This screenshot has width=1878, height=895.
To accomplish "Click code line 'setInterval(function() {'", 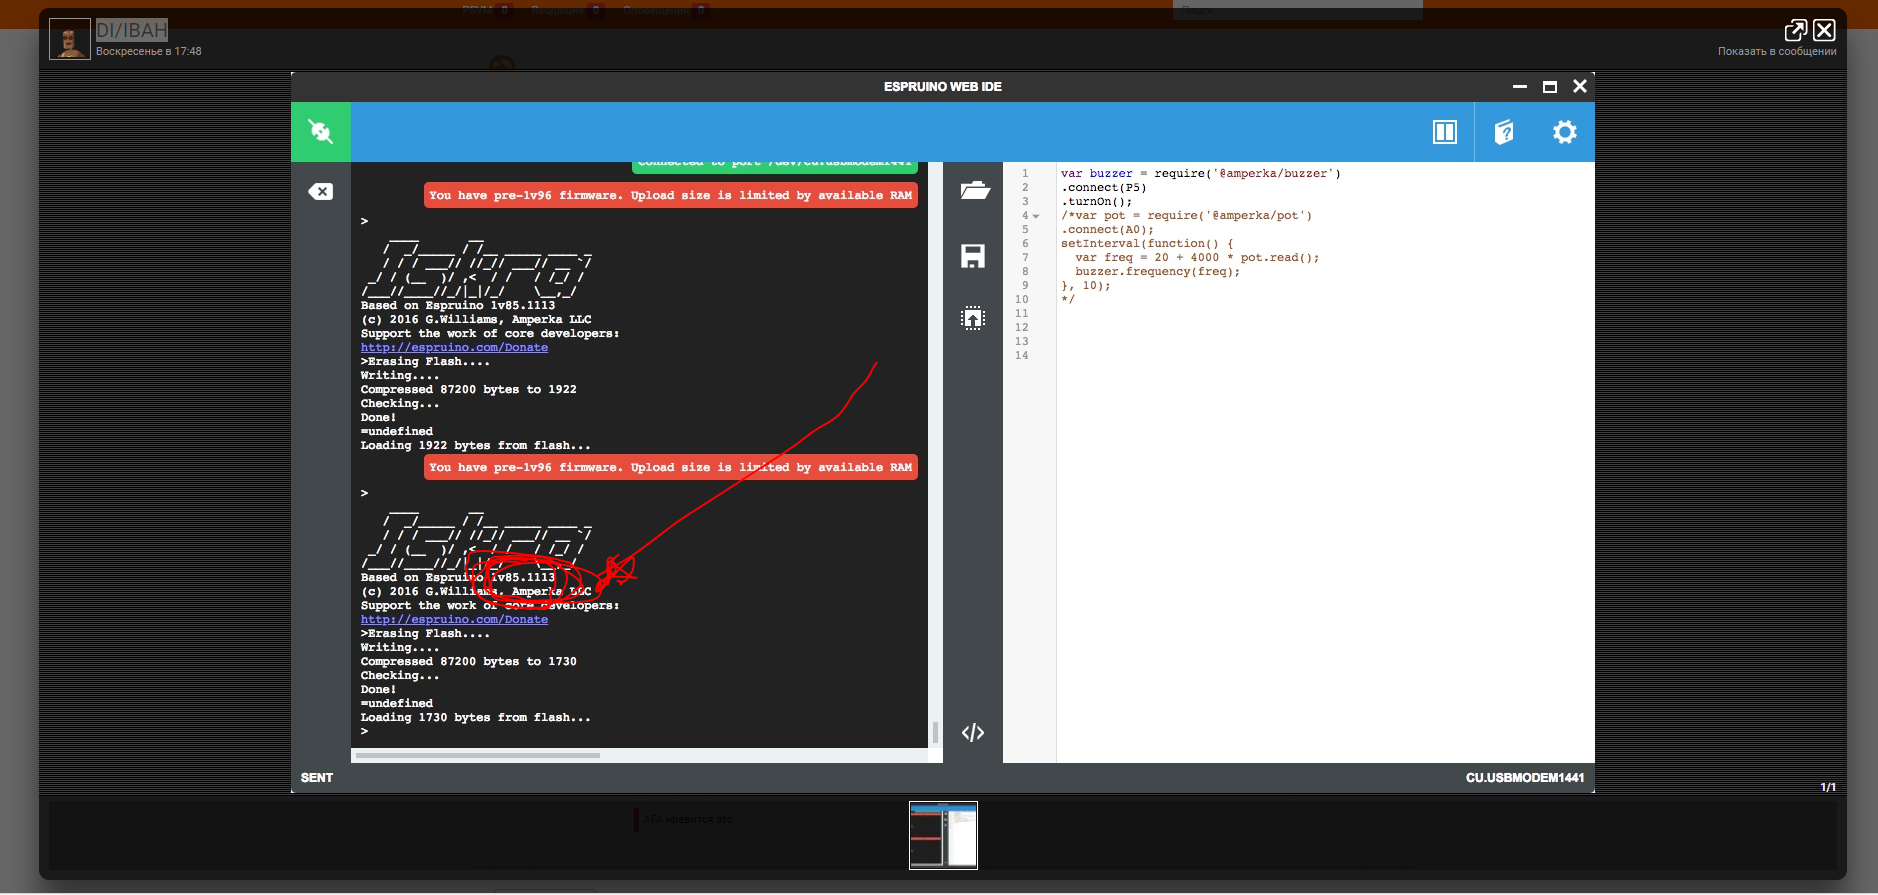I will point(1147,244).
